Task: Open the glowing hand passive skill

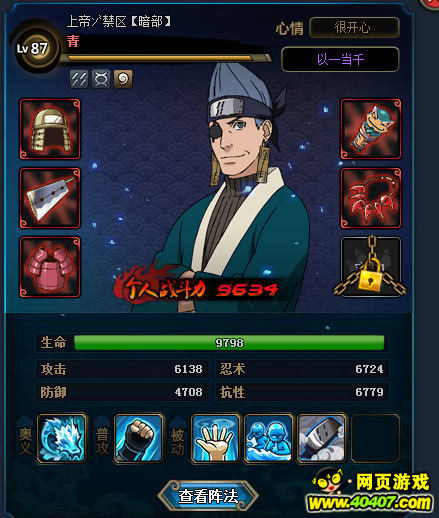Action: 215,438
